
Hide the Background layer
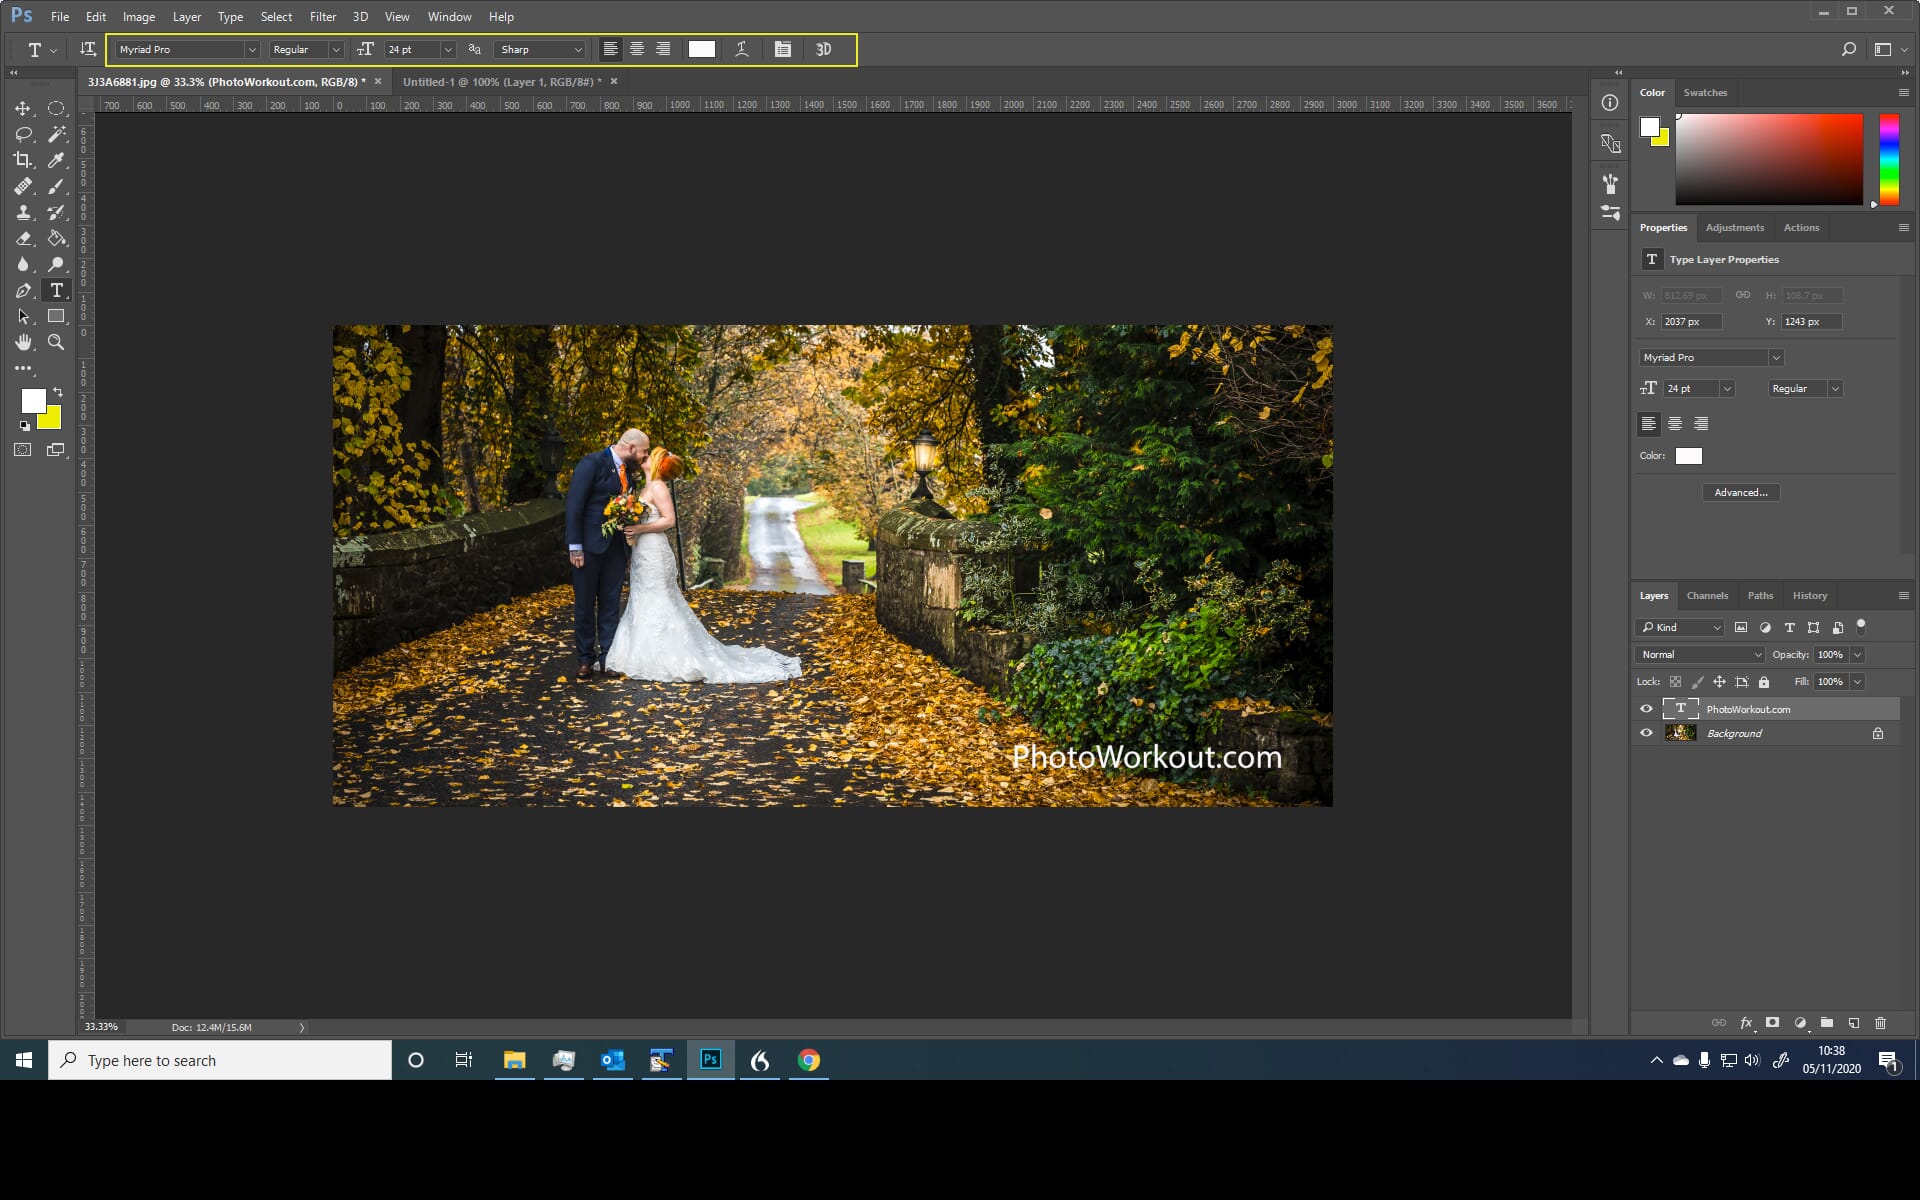(x=1646, y=733)
